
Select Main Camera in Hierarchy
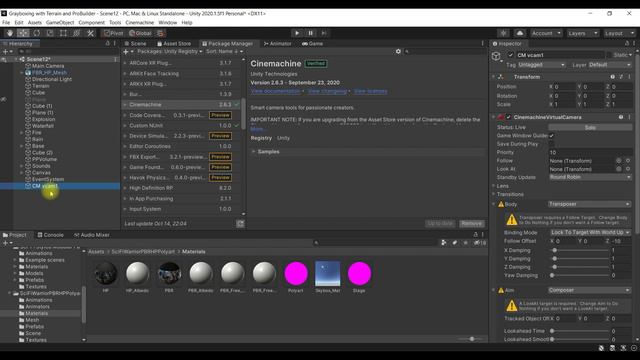[x=48, y=66]
